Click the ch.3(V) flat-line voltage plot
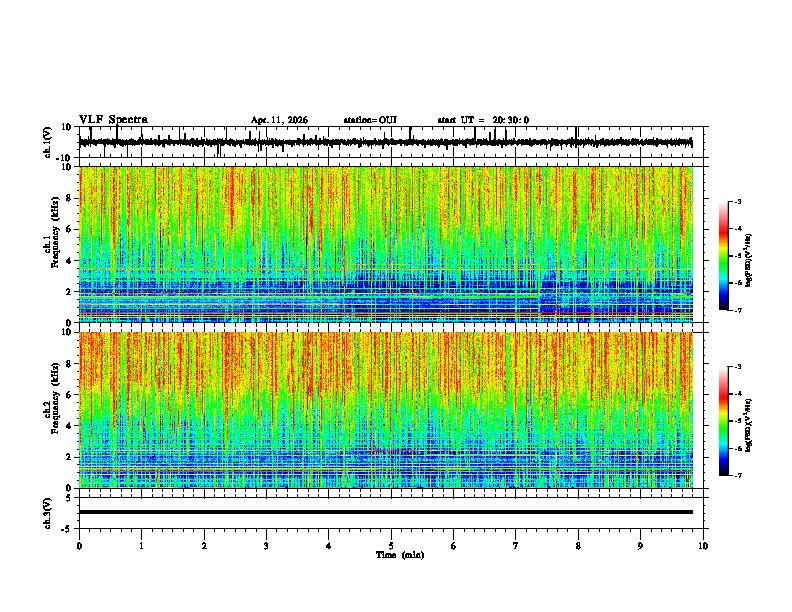 (x=393, y=513)
